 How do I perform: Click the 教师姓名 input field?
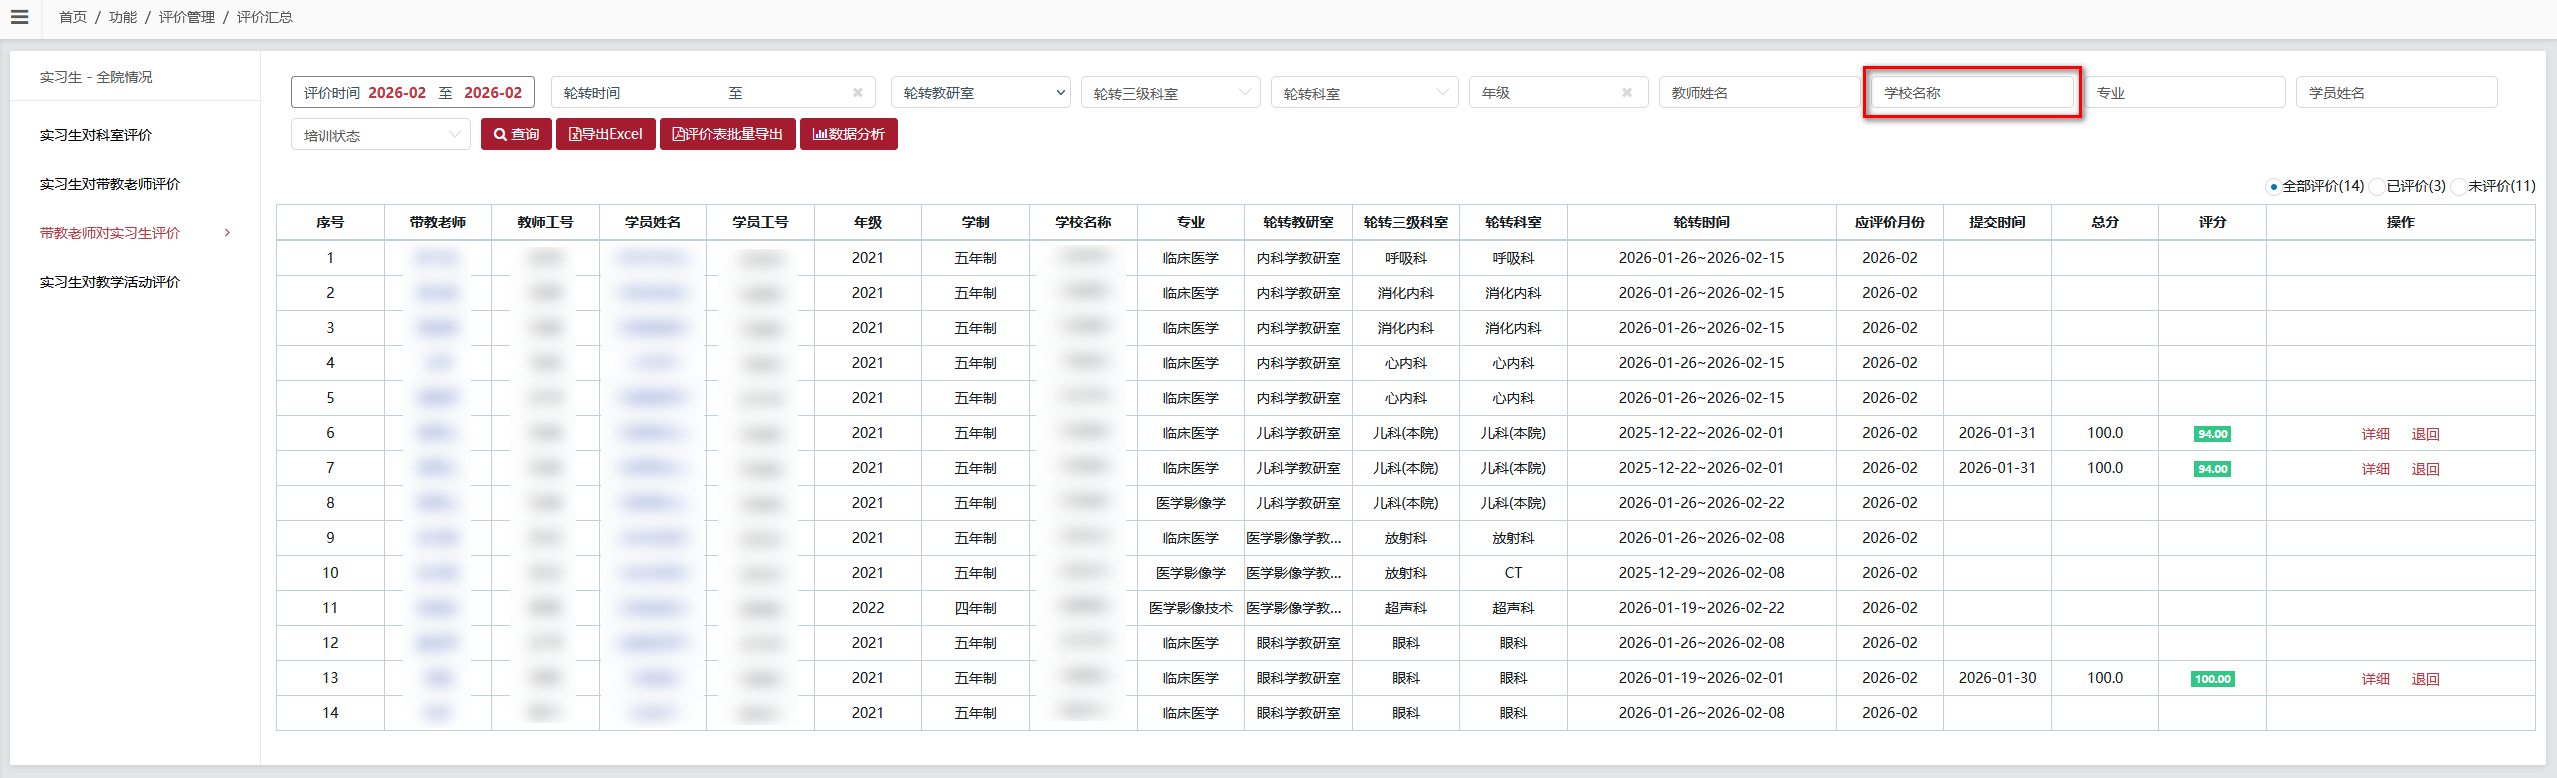1759,93
